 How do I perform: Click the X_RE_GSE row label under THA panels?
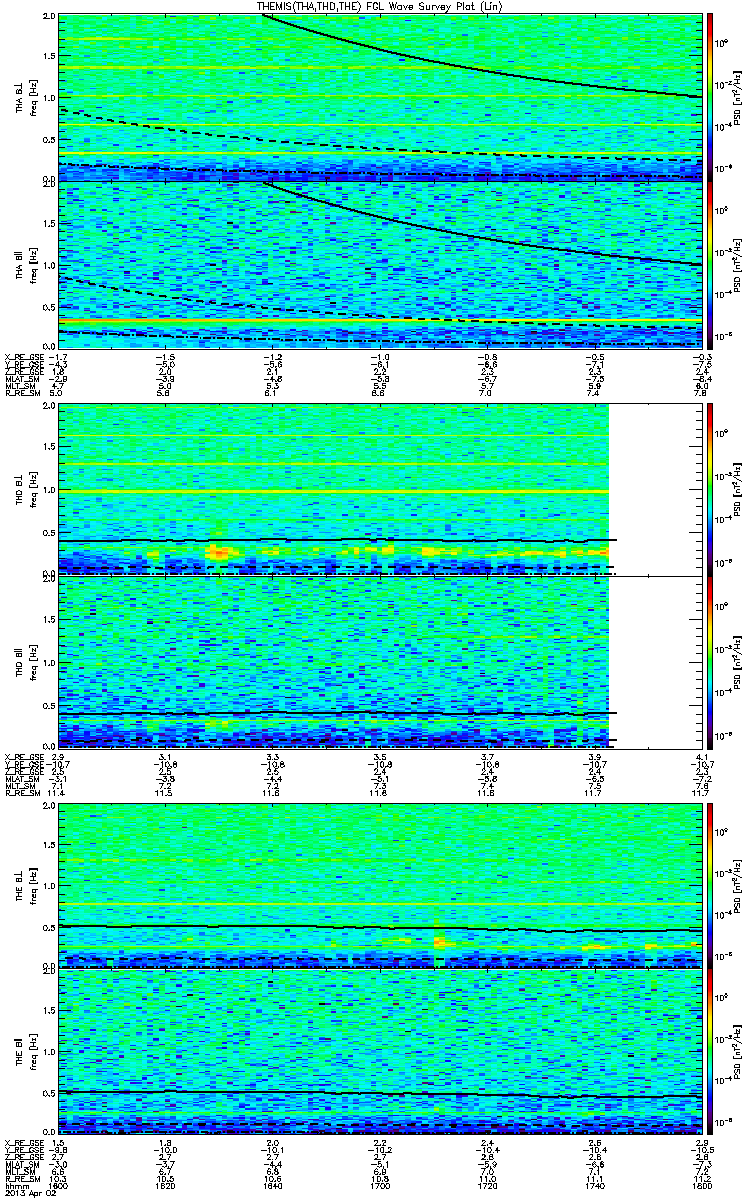tap(20, 356)
